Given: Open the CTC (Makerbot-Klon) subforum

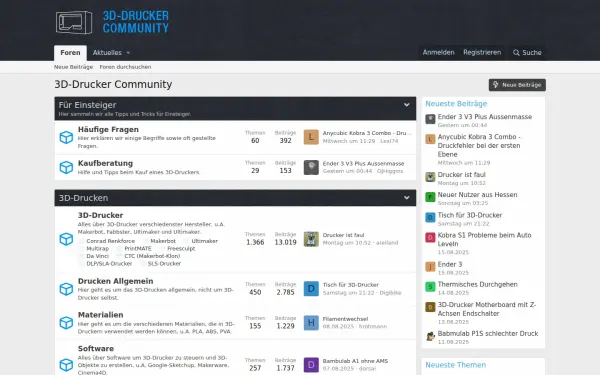Looking at the screenshot, I should [152, 256].
